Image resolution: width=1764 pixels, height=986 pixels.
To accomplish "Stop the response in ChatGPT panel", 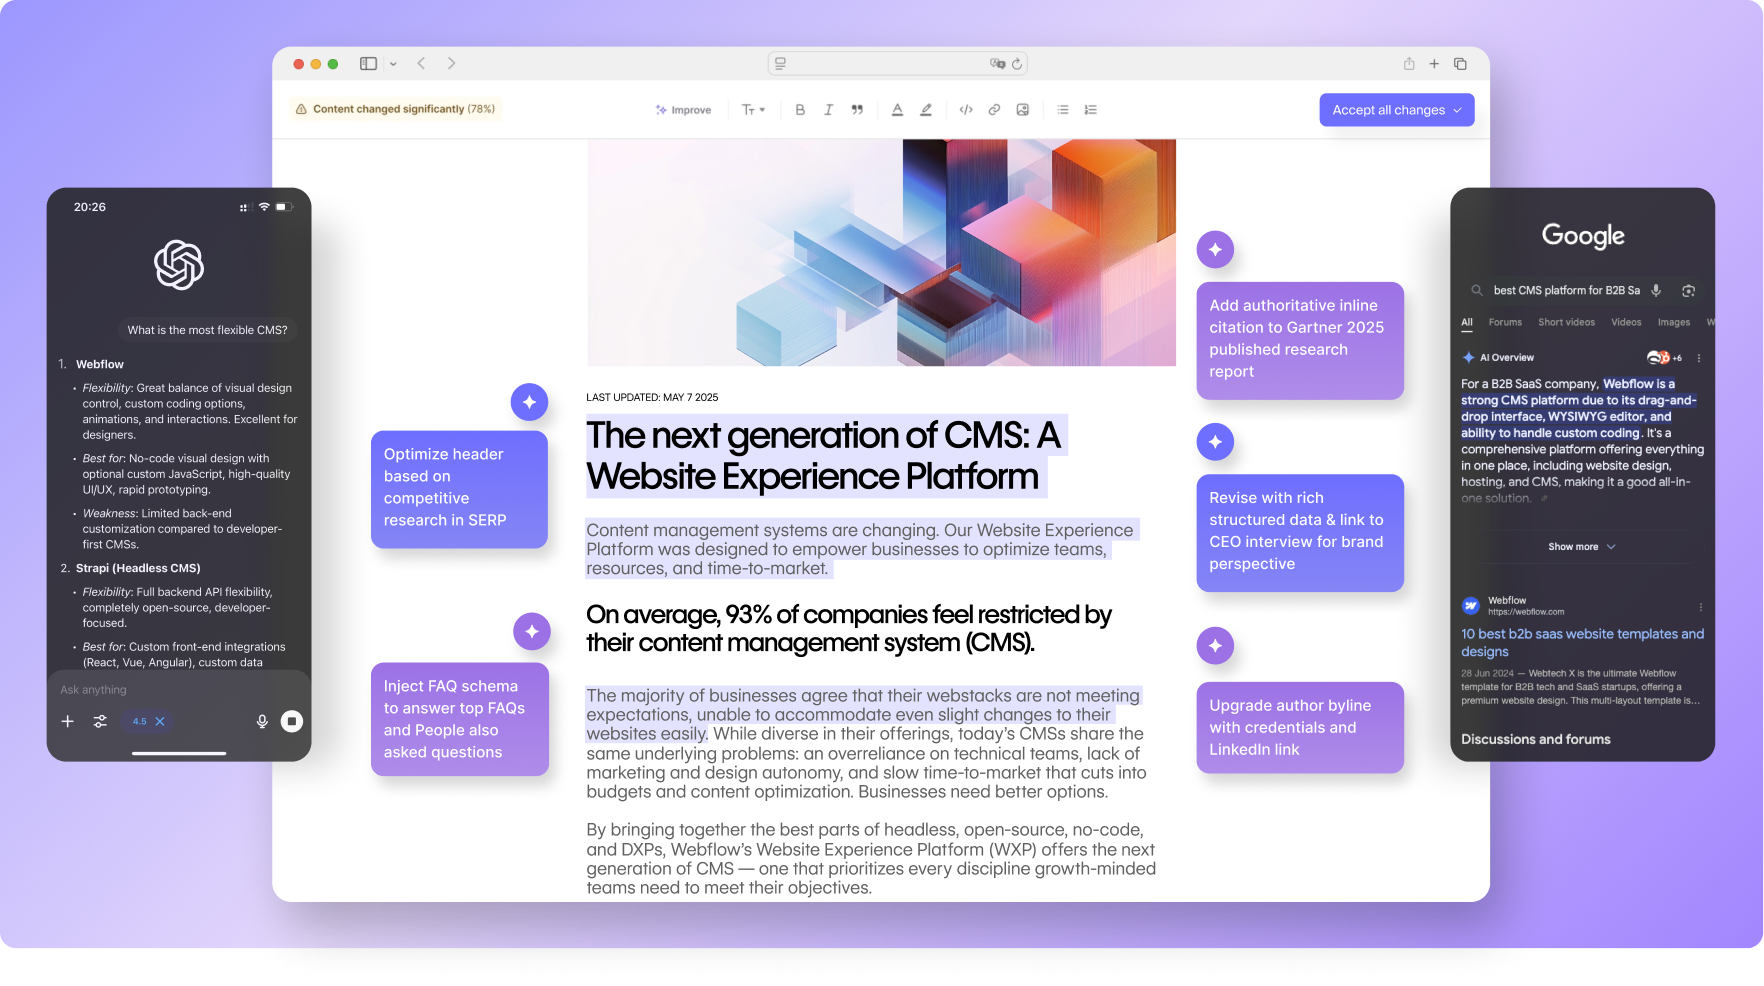I will pyautogui.click(x=292, y=721).
